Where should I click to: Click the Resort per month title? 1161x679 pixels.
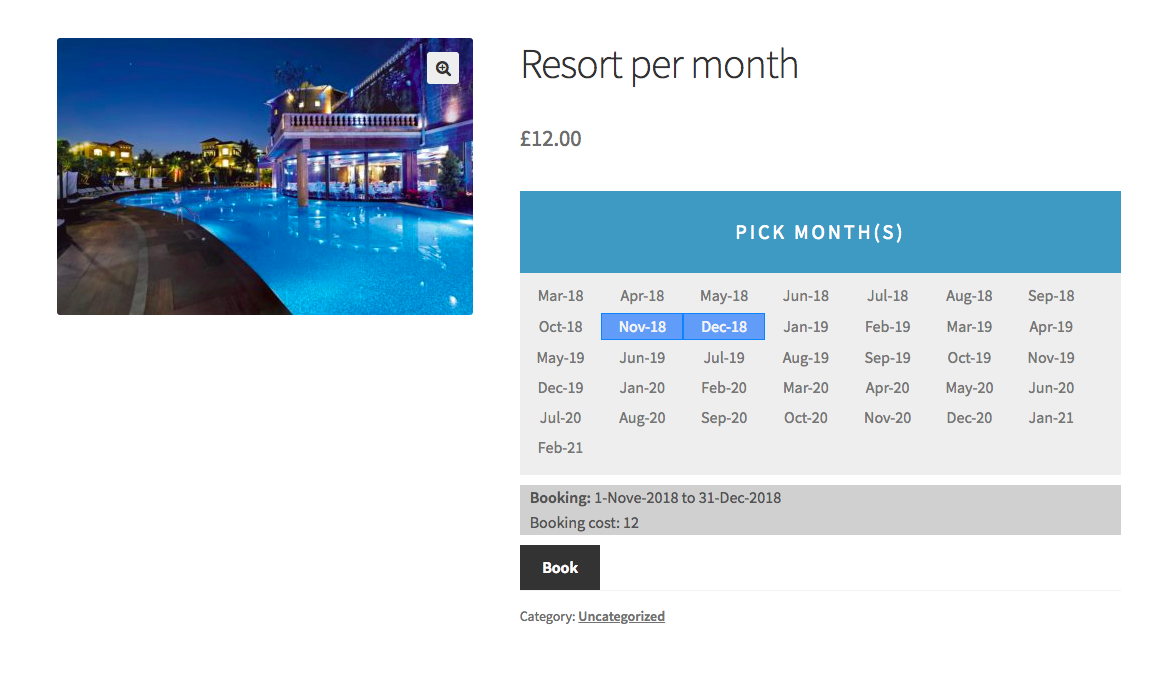659,64
